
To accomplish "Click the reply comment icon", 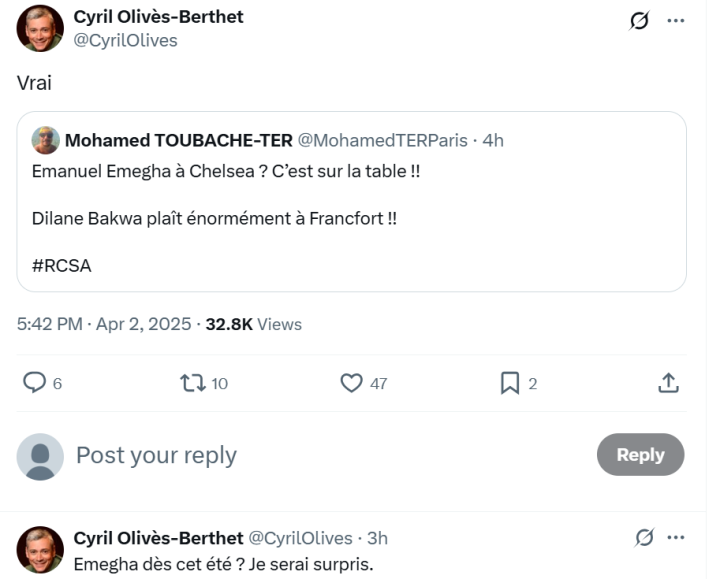I will (x=35, y=383).
